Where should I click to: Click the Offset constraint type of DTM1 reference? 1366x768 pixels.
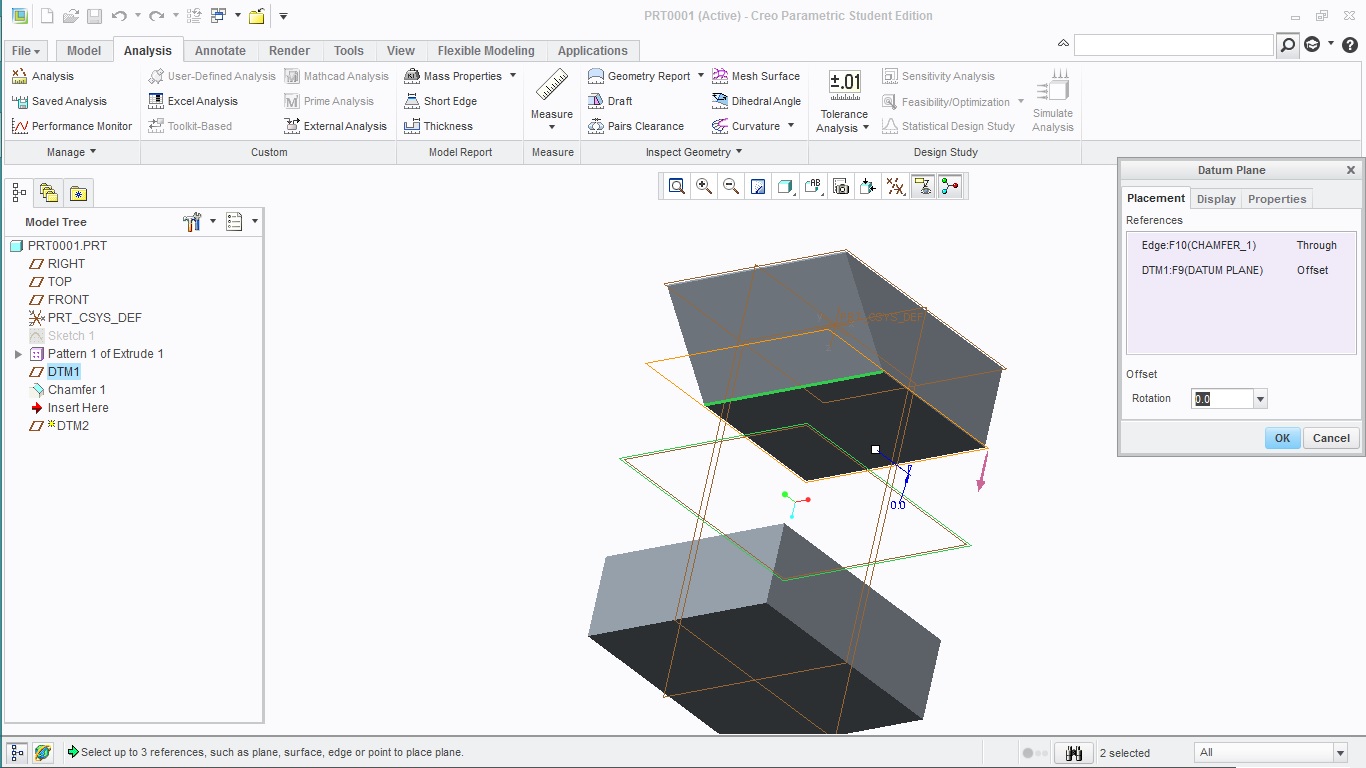[1312, 270]
